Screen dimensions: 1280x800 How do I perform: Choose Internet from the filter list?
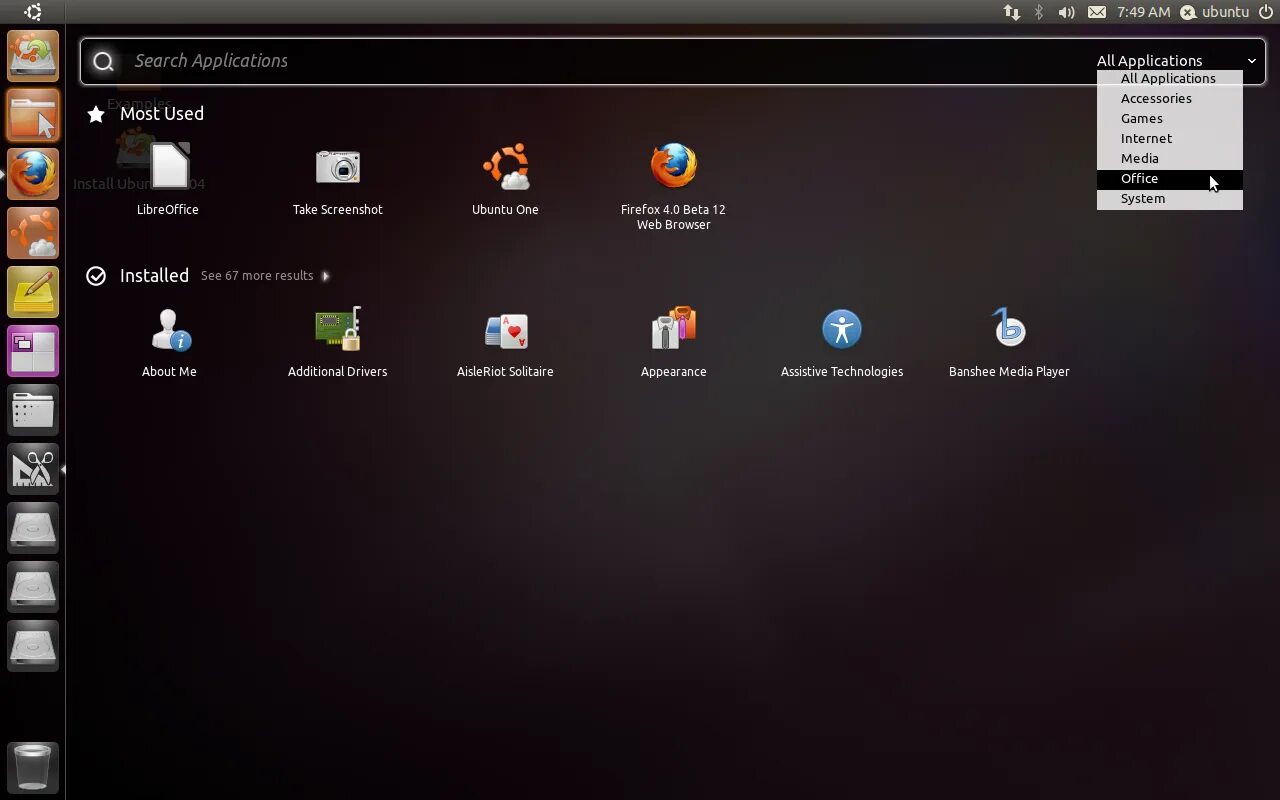tap(1169, 138)
